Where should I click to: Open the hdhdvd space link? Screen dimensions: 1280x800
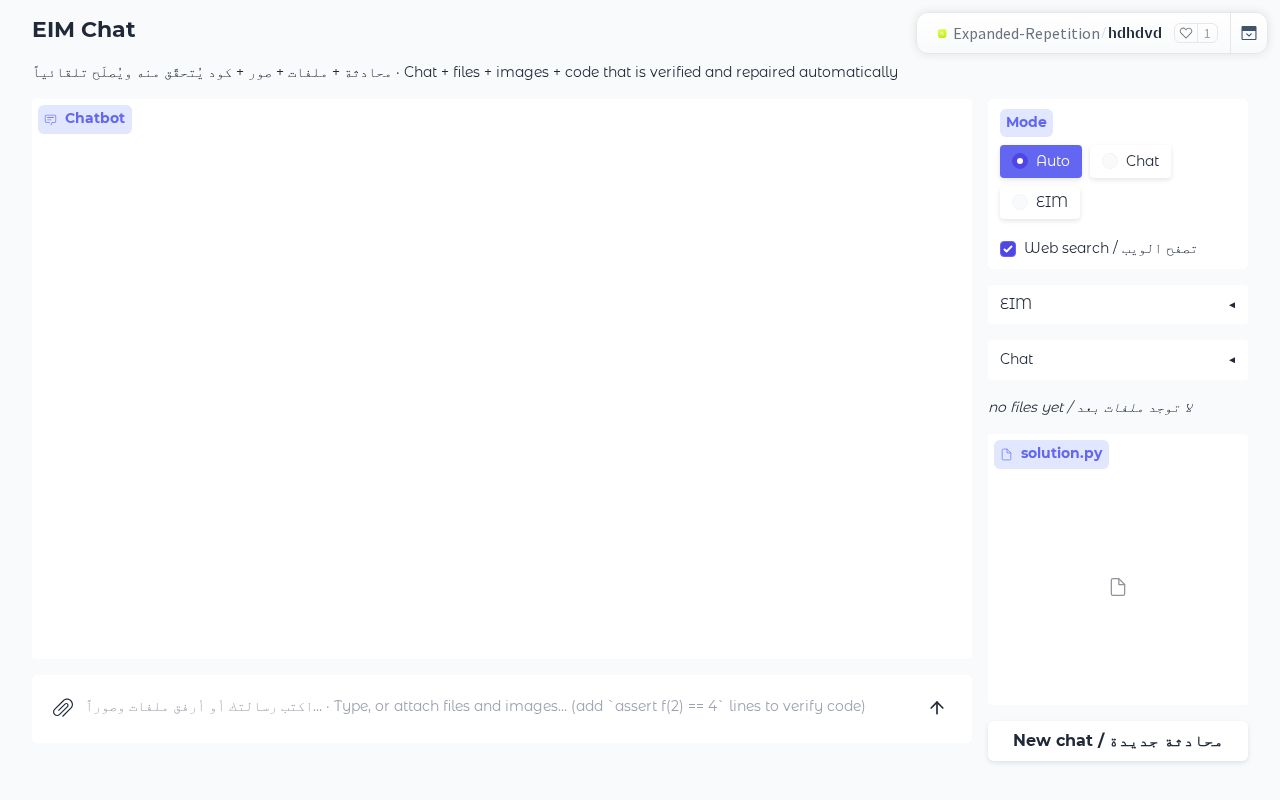pos(1135,33)
